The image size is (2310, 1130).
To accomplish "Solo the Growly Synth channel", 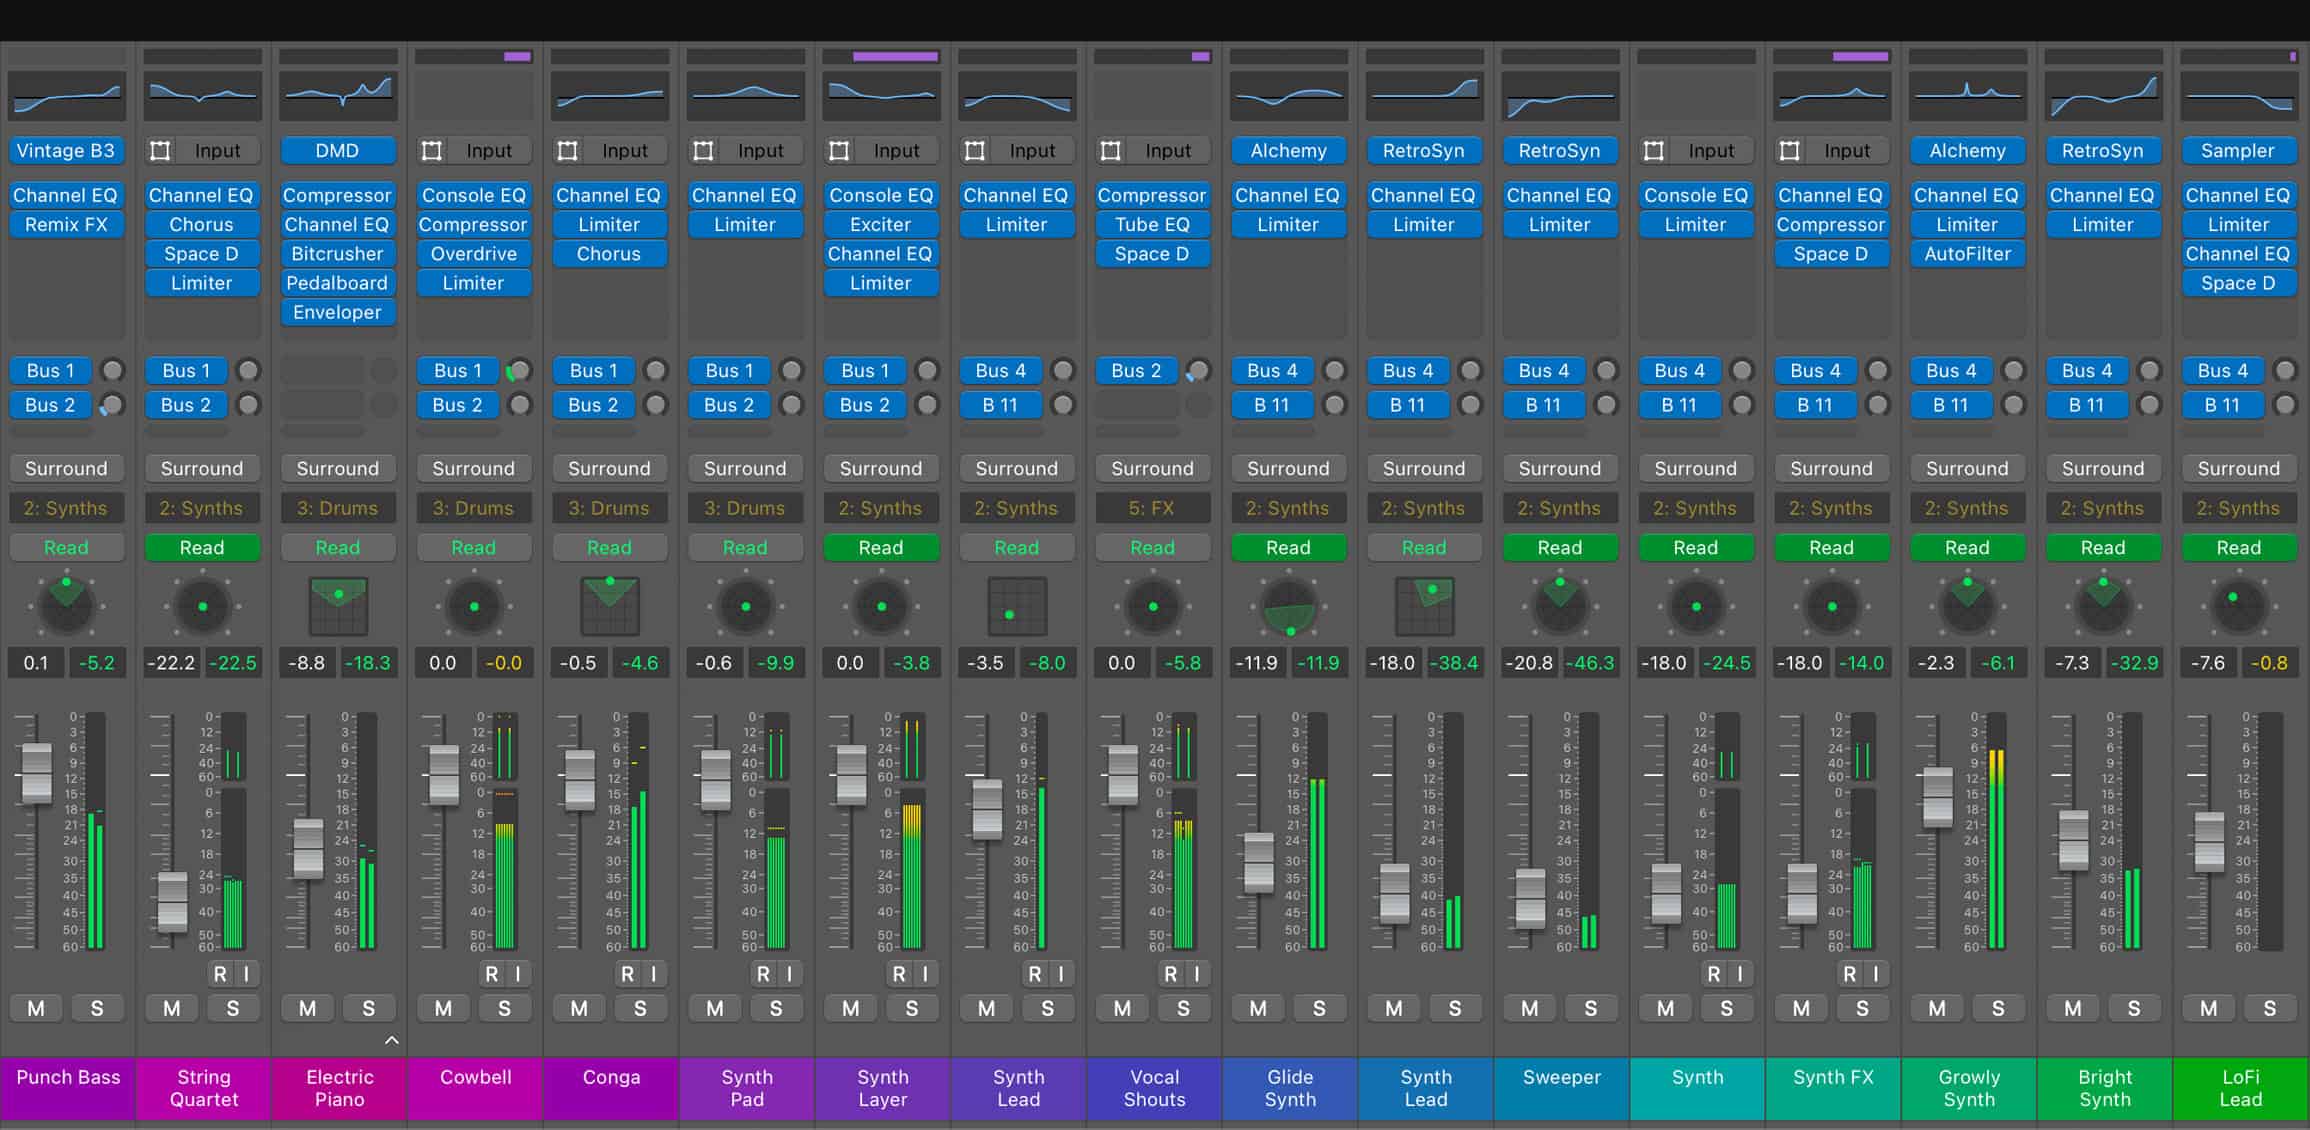I will click(x=1998, y=1009).
